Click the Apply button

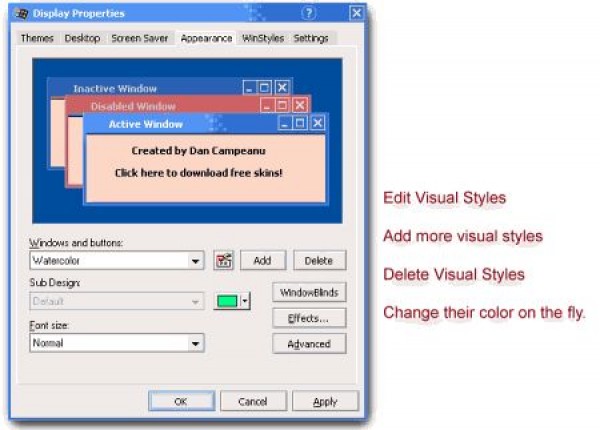point(325,401)
